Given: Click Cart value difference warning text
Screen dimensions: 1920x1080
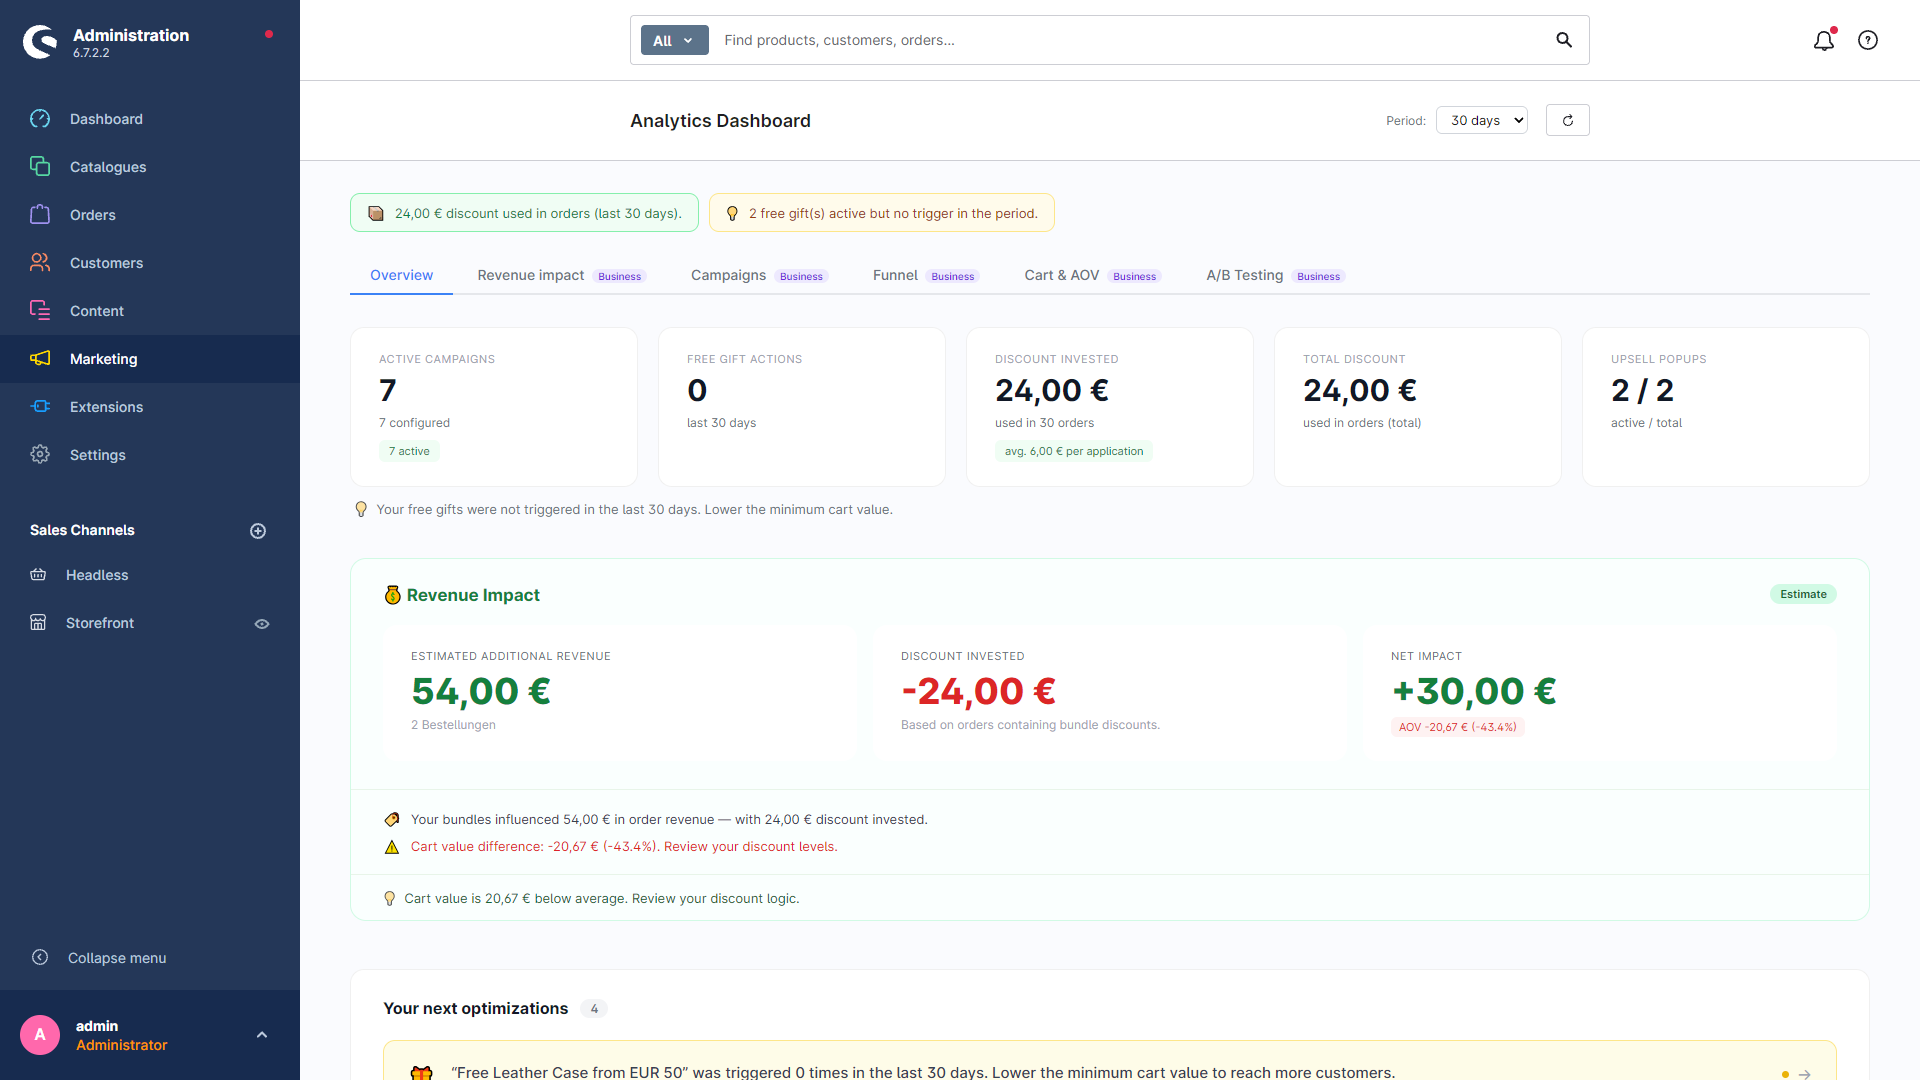Looking at the screenshot, I should click(x=624, y=847).
